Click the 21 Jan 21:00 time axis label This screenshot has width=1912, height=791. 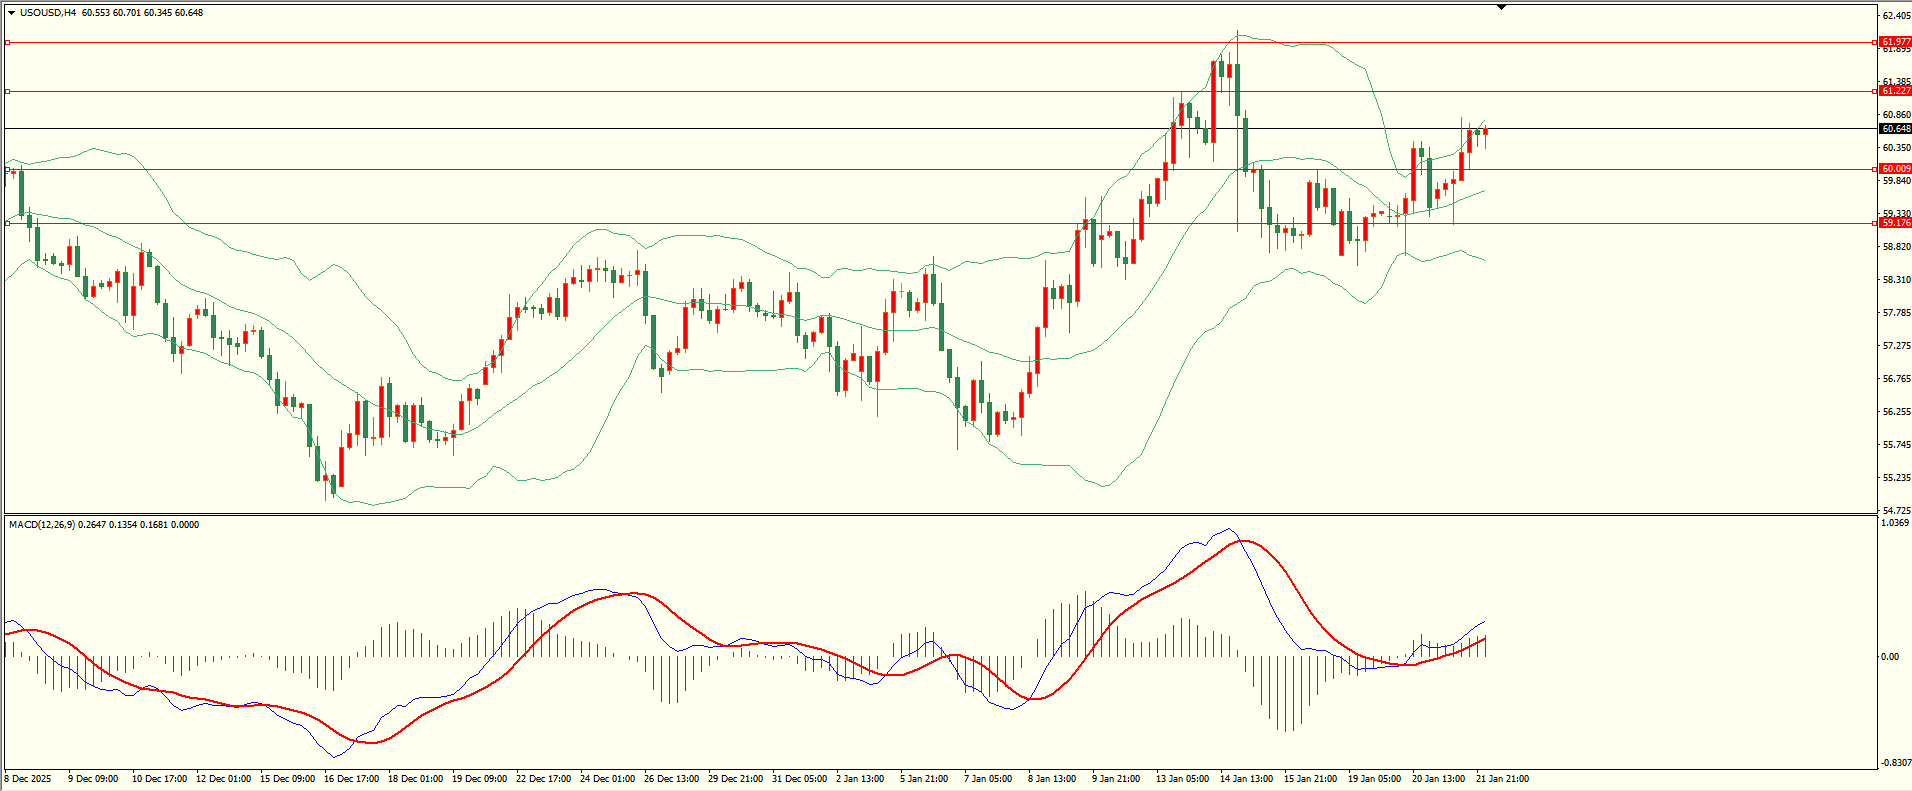1502,779
